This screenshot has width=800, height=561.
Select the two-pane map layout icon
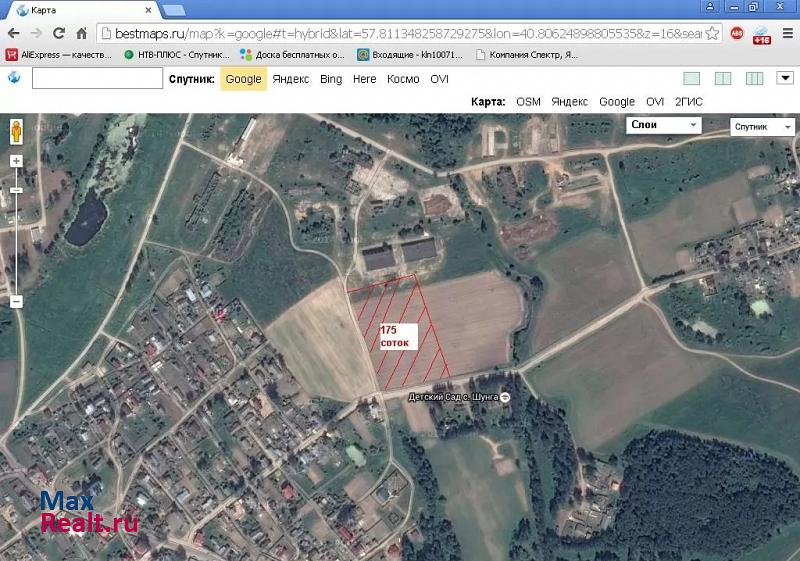(723, 78)
